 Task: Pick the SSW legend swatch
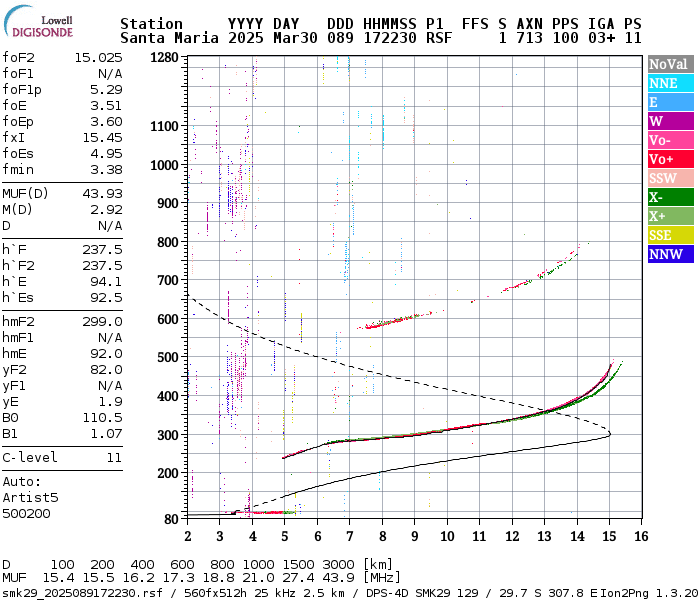point(671,178)
